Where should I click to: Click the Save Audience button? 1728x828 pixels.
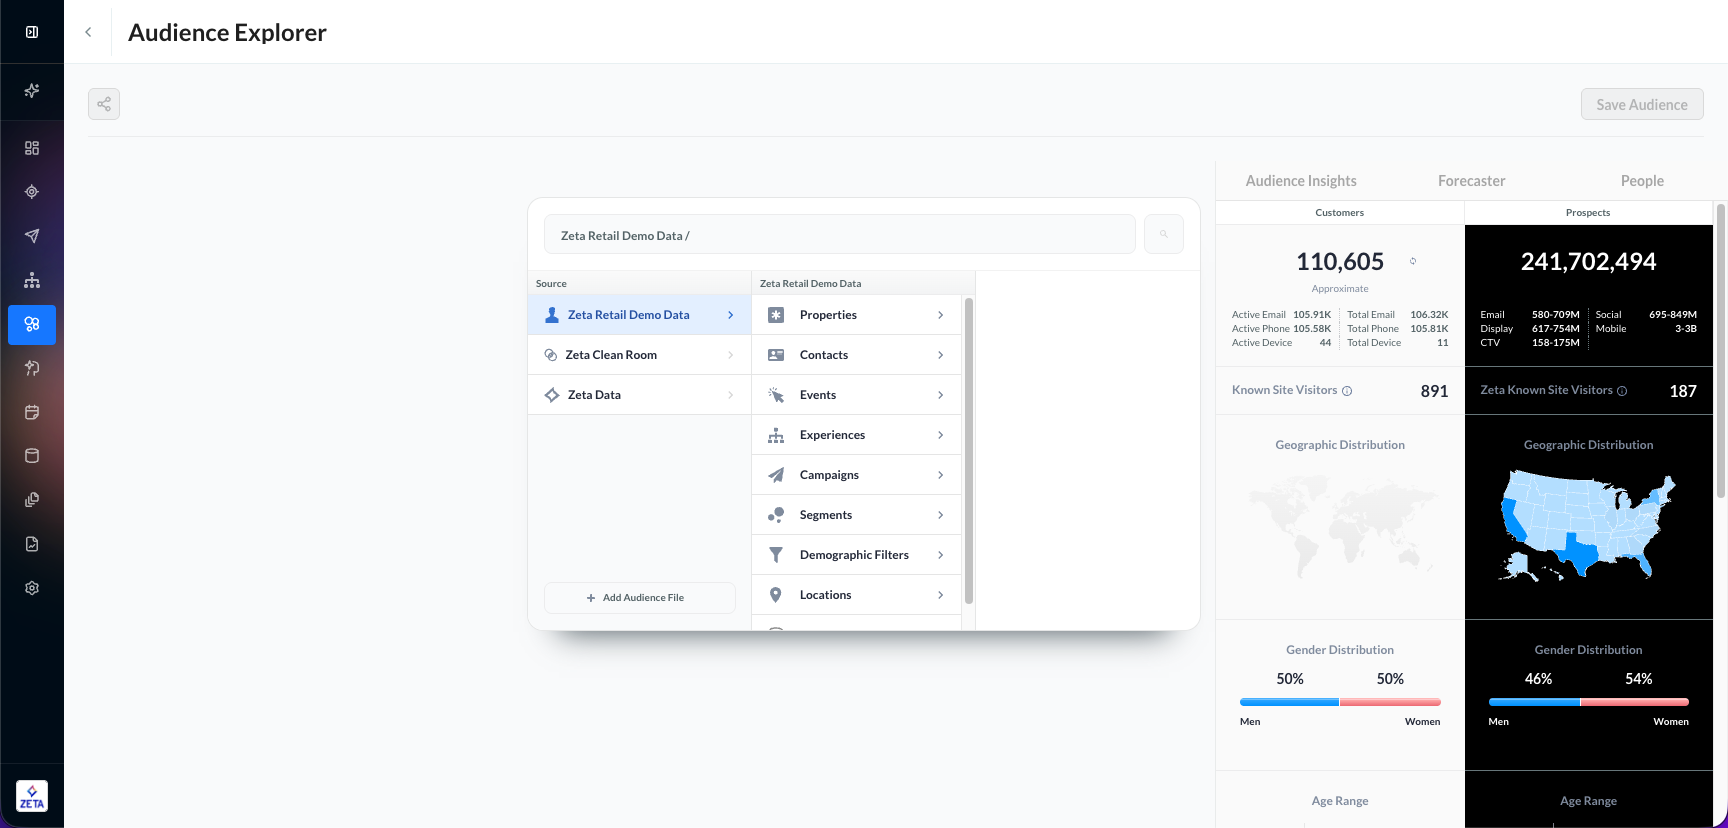pyautogui.click(x=1642, y=104)
